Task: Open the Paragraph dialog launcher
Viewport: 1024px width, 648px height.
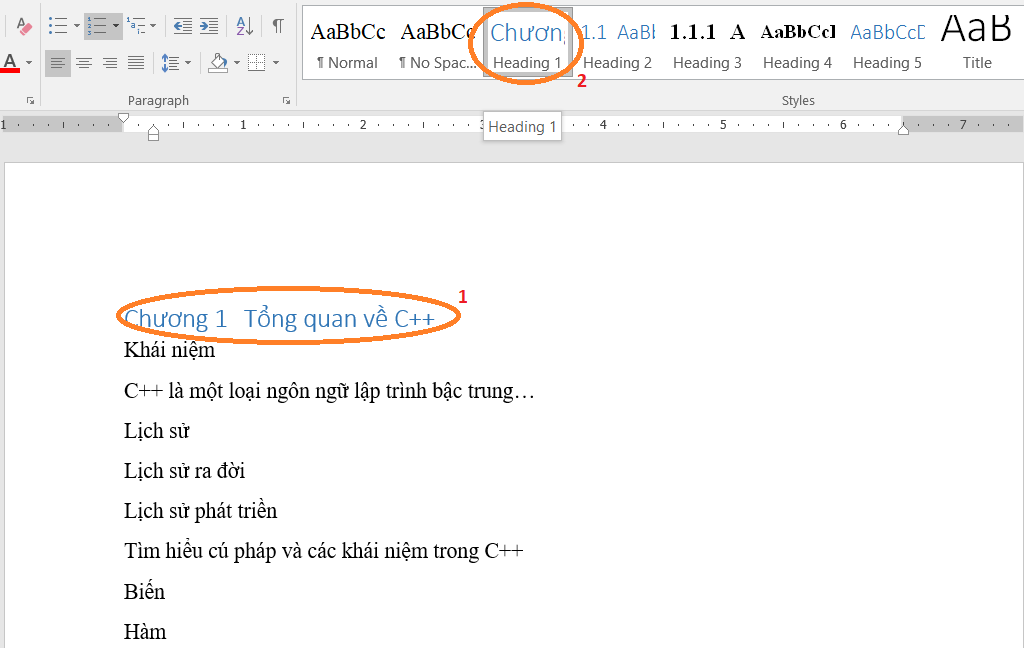Action: [x=287, y=100]
